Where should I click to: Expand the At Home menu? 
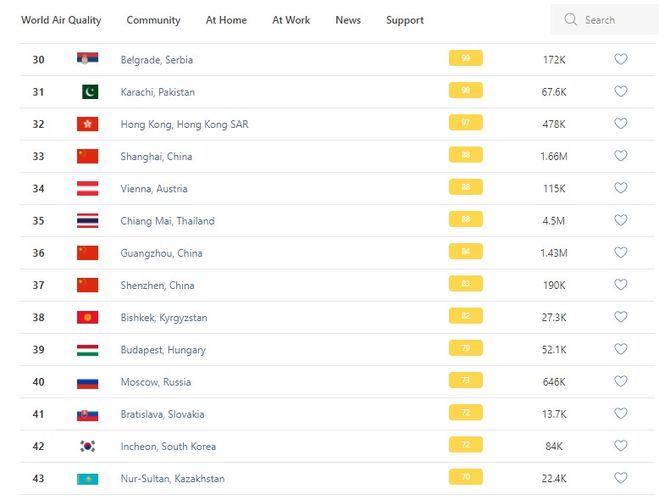coord(226,20)
